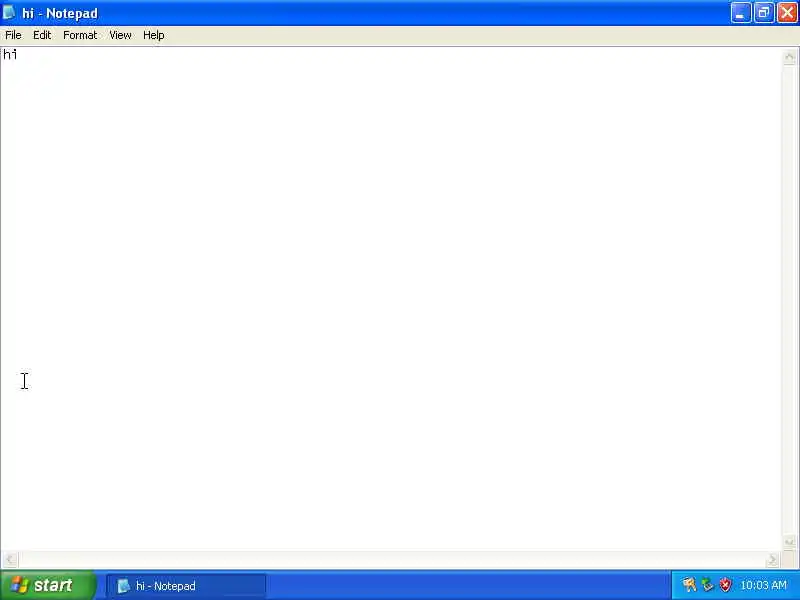Open the Edit menu

coord(42,35)
